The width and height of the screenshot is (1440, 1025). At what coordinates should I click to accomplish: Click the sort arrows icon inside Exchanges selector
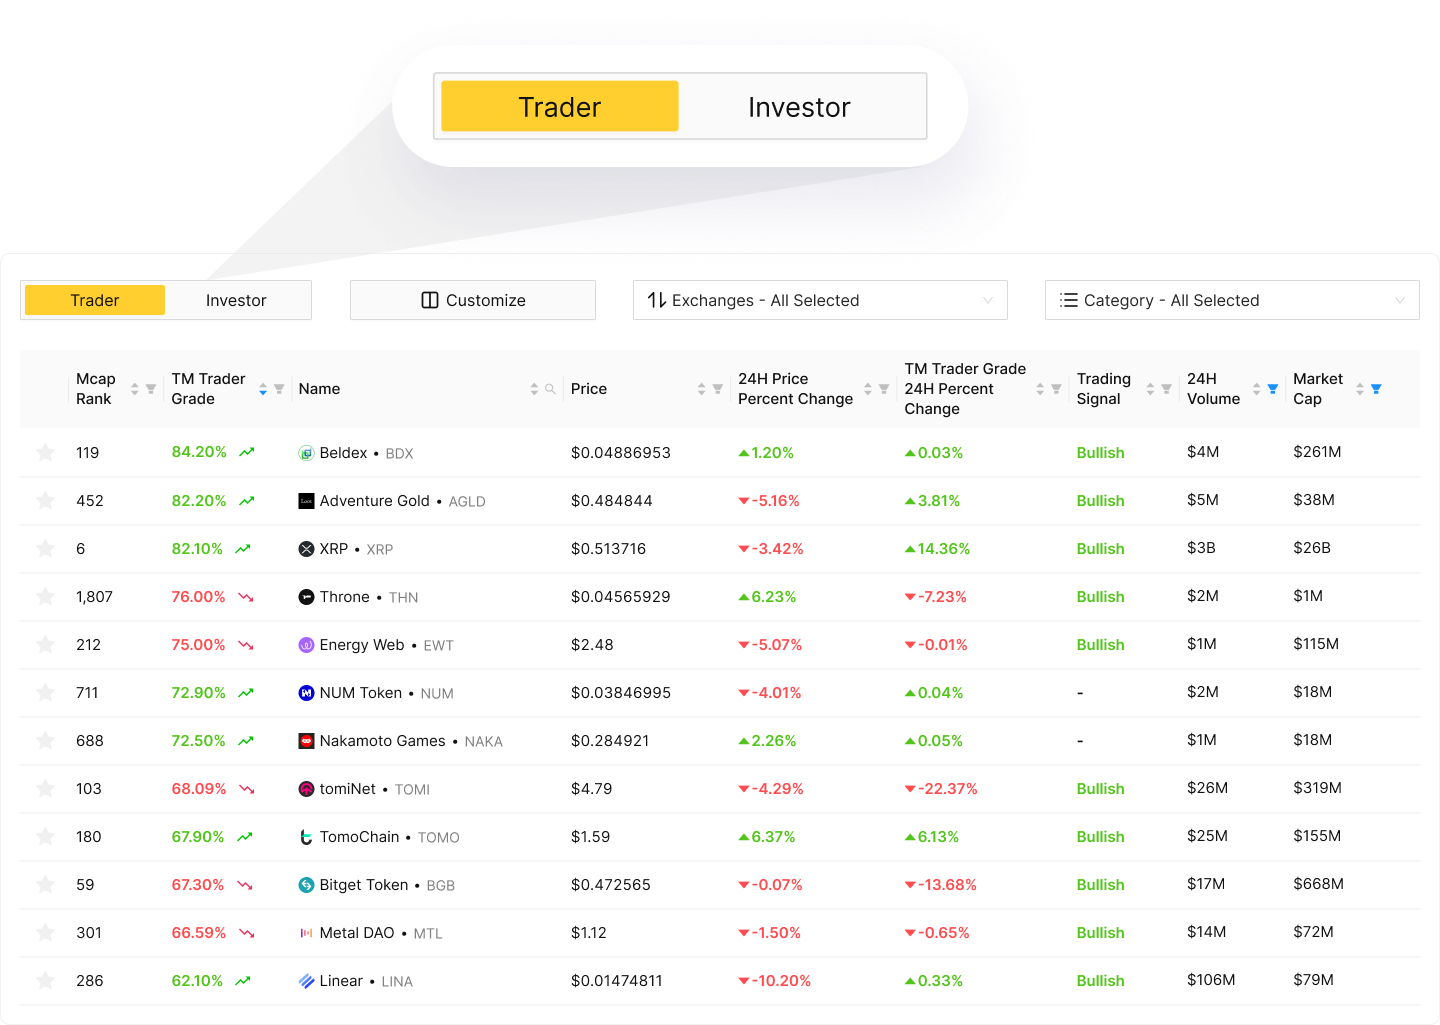coord(657,300)
